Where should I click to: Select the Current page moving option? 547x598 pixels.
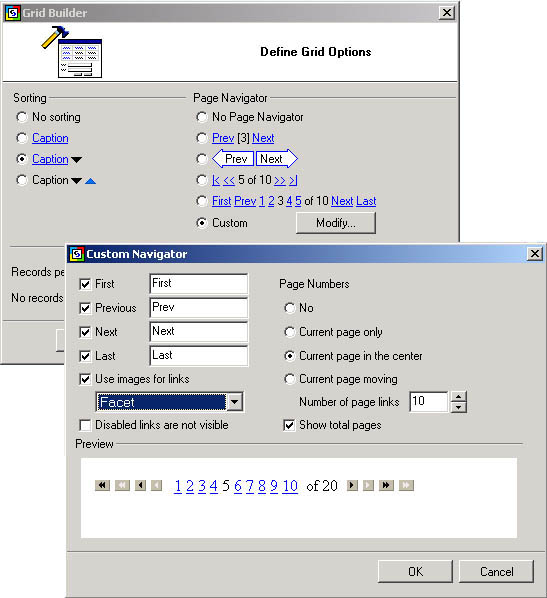tap(290, 379)
